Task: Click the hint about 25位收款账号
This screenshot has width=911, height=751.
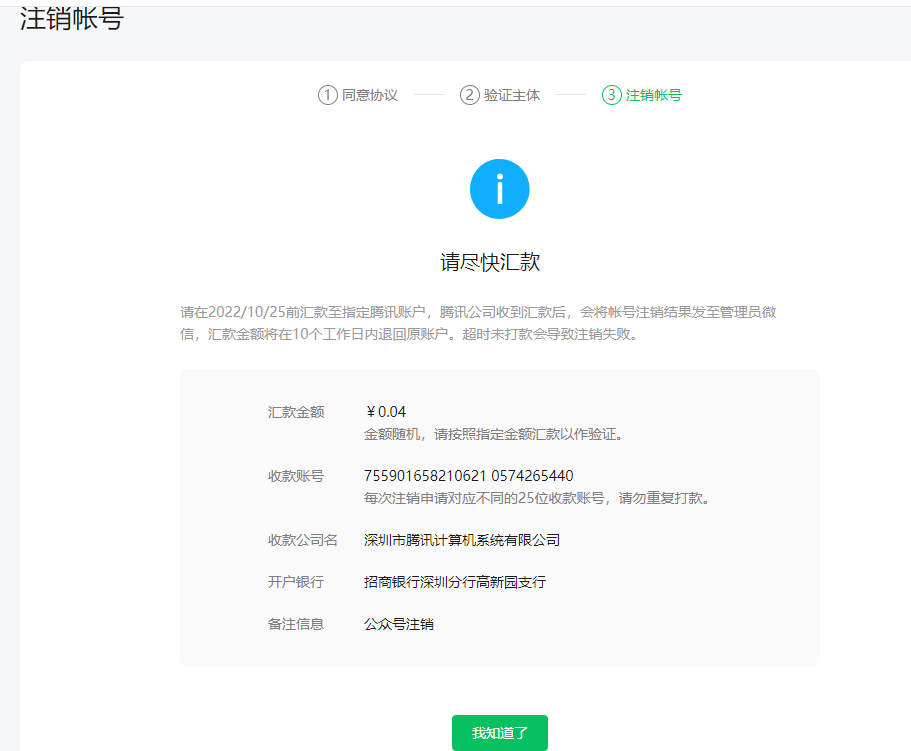Action: [x=536, y=498]
